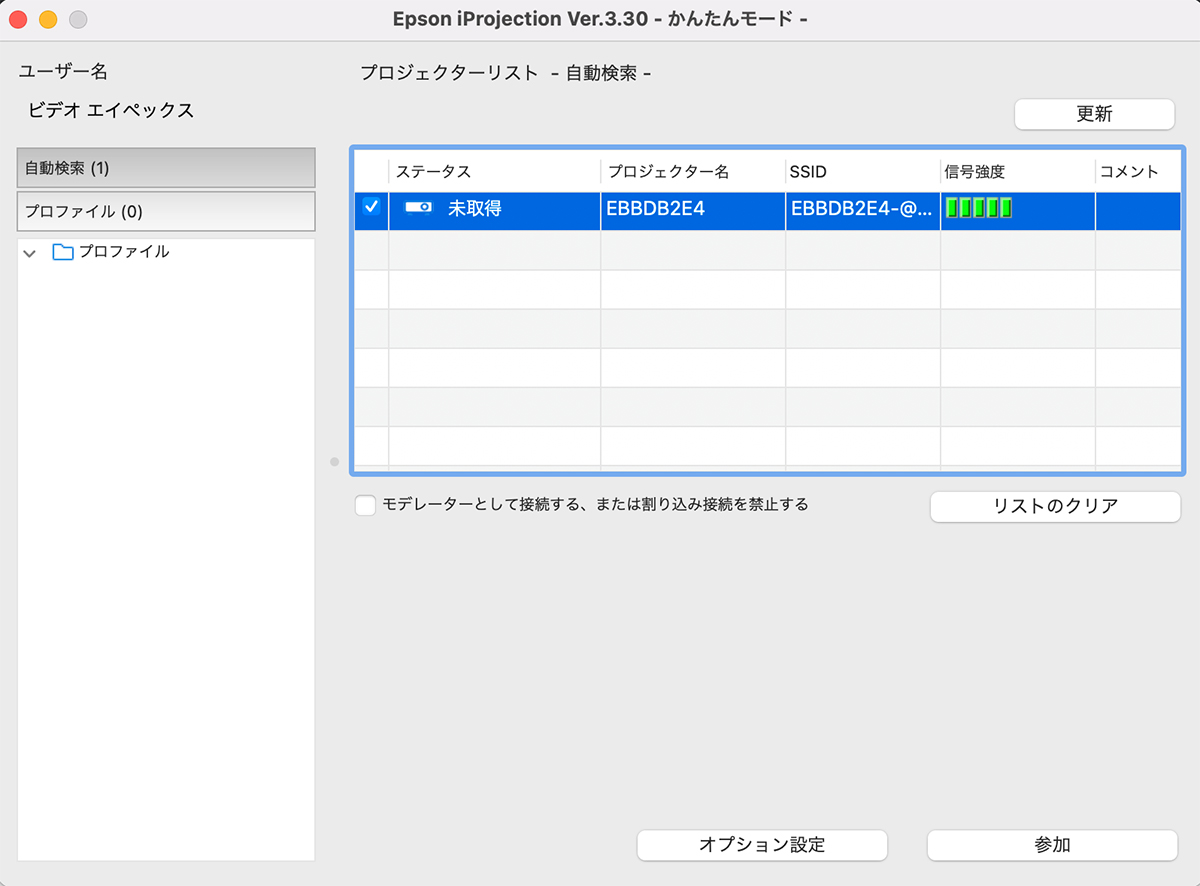Sort by 信号強度 column header
This screenshot has width=1200, height=886.
[1018, 171]
